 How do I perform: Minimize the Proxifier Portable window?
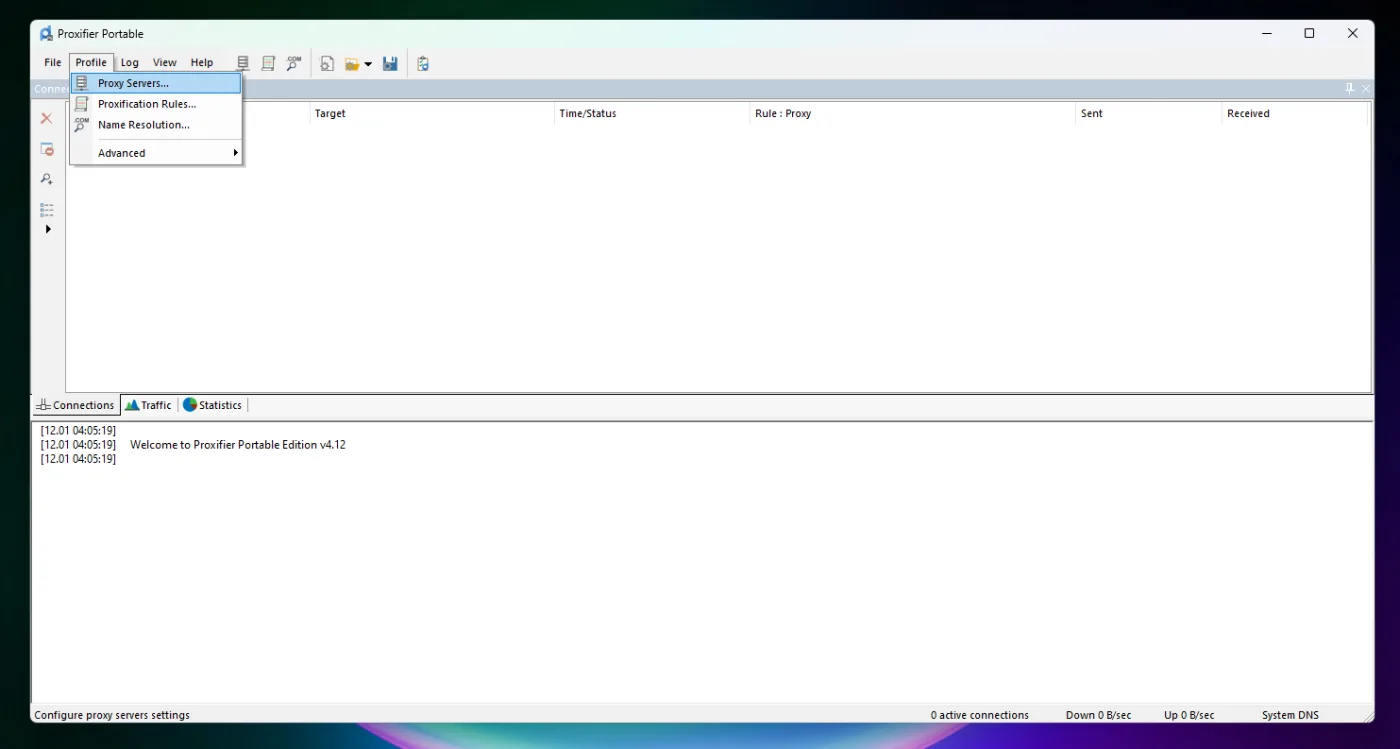tap(1267, 33)
